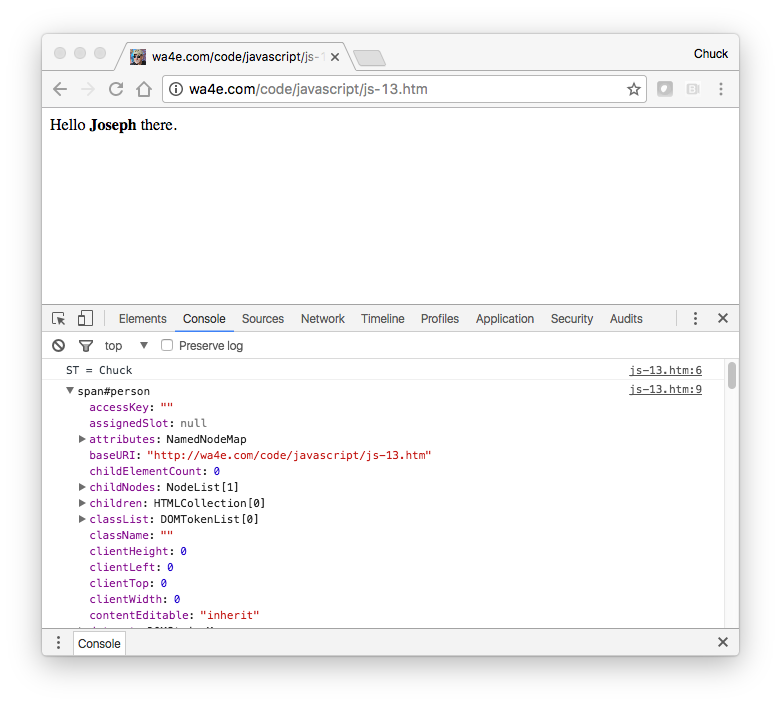
Task: Open the Security tab
Action: point(572,319)
